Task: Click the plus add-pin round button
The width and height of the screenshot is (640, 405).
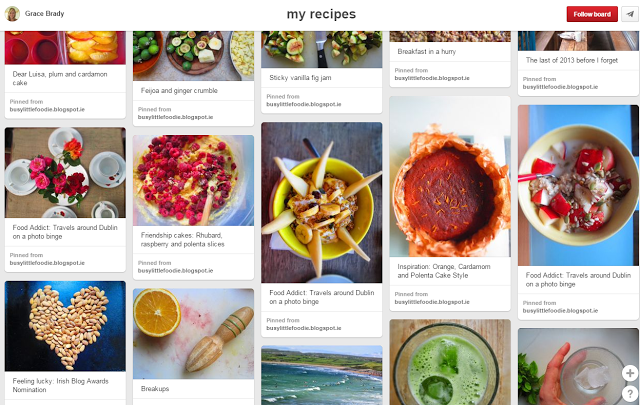Action: point(630,373)
